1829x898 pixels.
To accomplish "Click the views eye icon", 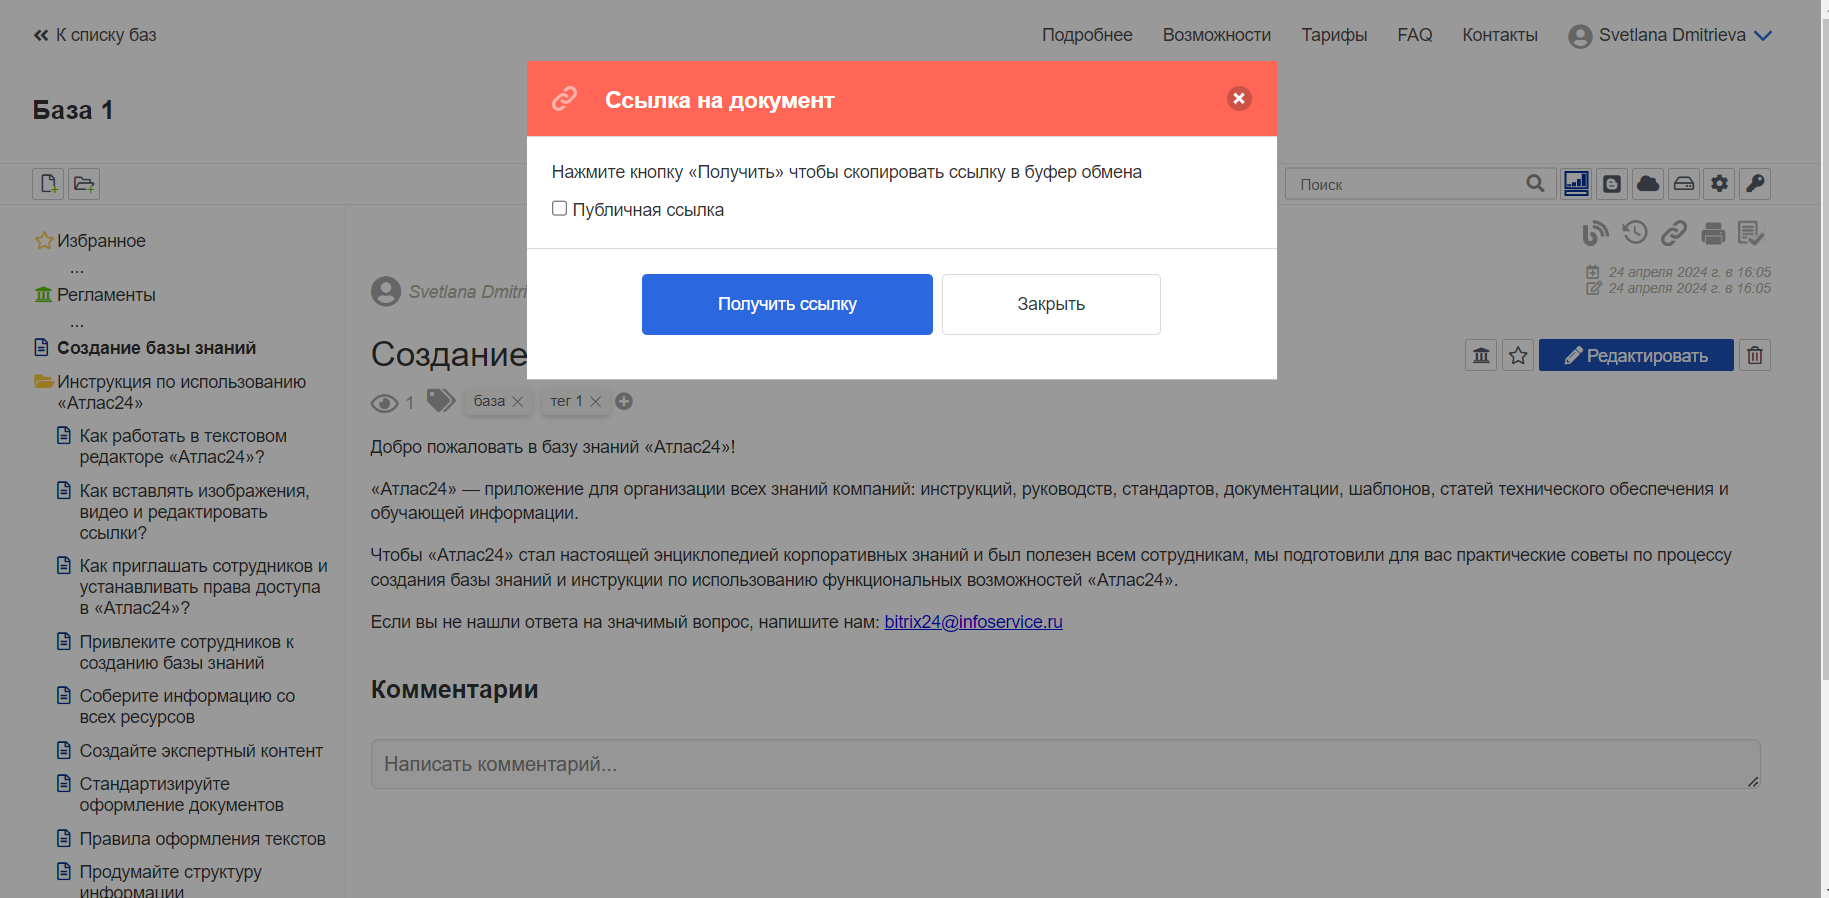I will click(x=384, y=403).
